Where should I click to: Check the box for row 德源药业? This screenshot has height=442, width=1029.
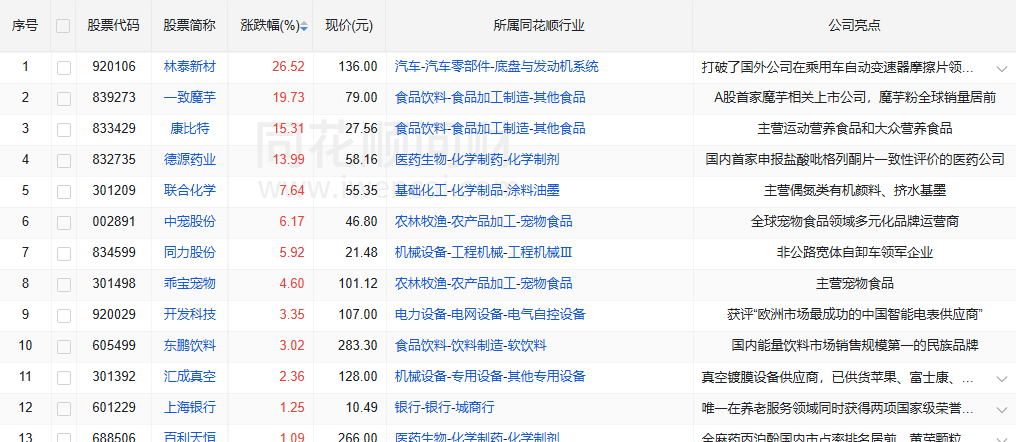[64, 161]
